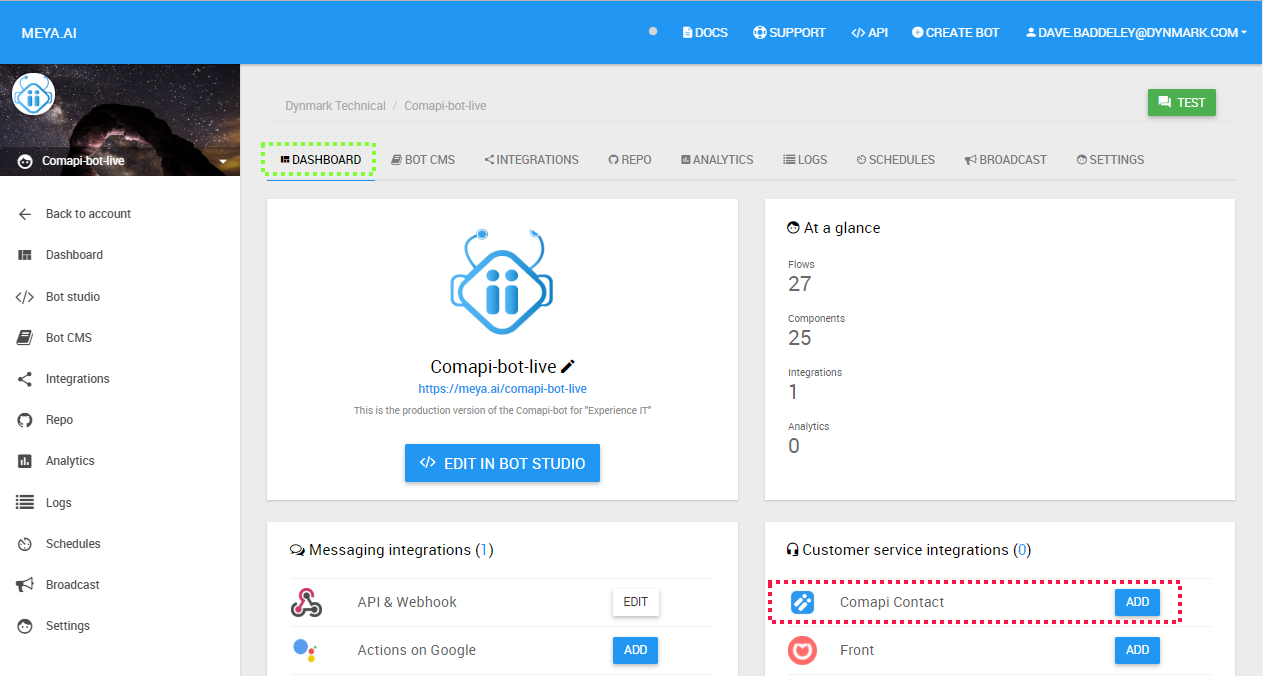1263x676 pixels.
Task: Add the Actions on Google integration
Action: tap(635, 650)
